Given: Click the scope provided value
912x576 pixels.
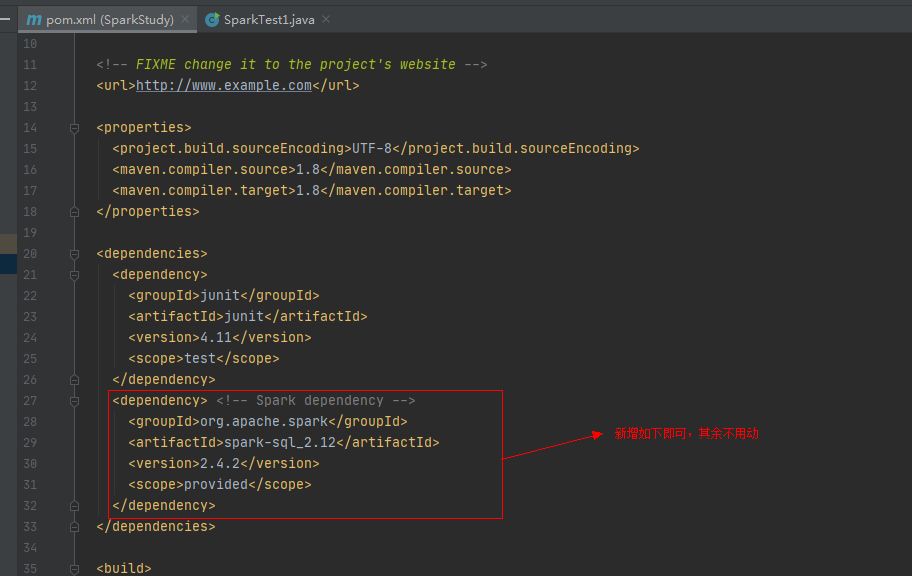Looking at the screenshot, I should click(216, 484).
